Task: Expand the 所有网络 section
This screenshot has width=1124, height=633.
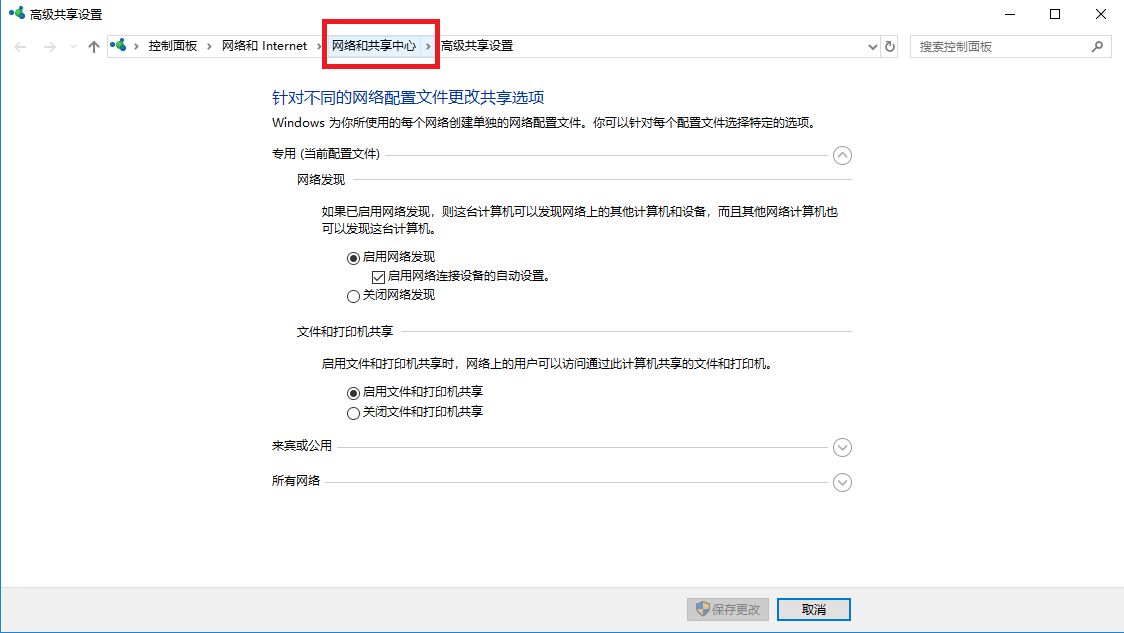Action: click(x=842, y=482)
